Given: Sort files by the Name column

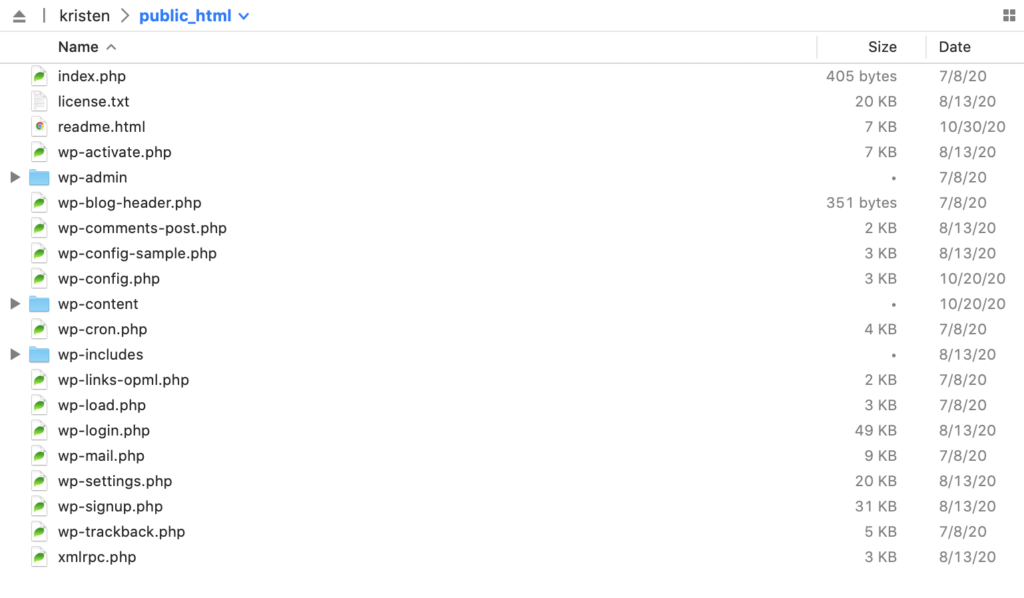Looking at the screenshot, I should pos(78,47).
